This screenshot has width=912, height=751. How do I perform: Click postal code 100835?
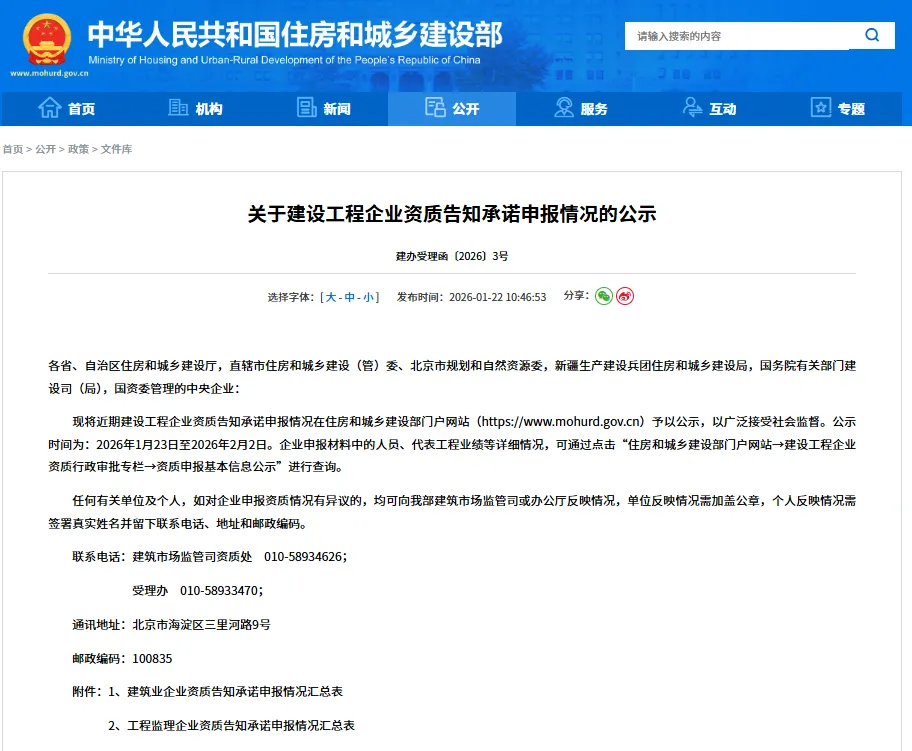pyautogui.click(x=152, y=659)
